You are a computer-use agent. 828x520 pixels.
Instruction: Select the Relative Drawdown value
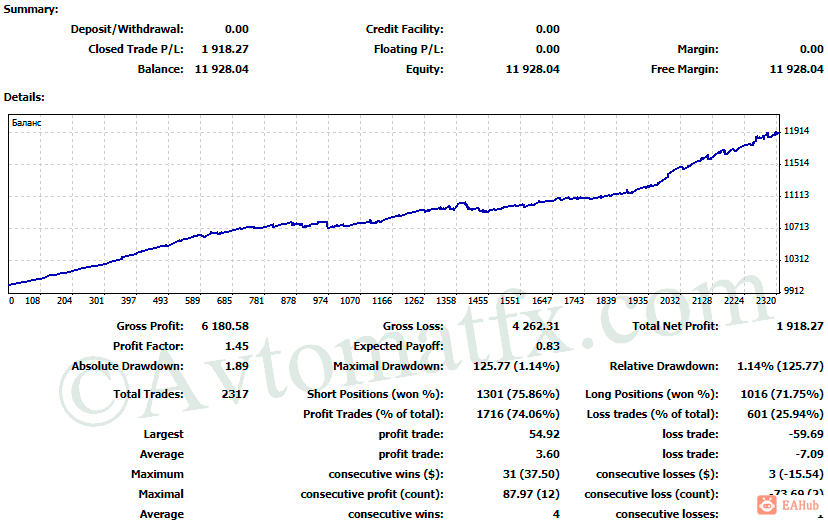click(780, 366)
